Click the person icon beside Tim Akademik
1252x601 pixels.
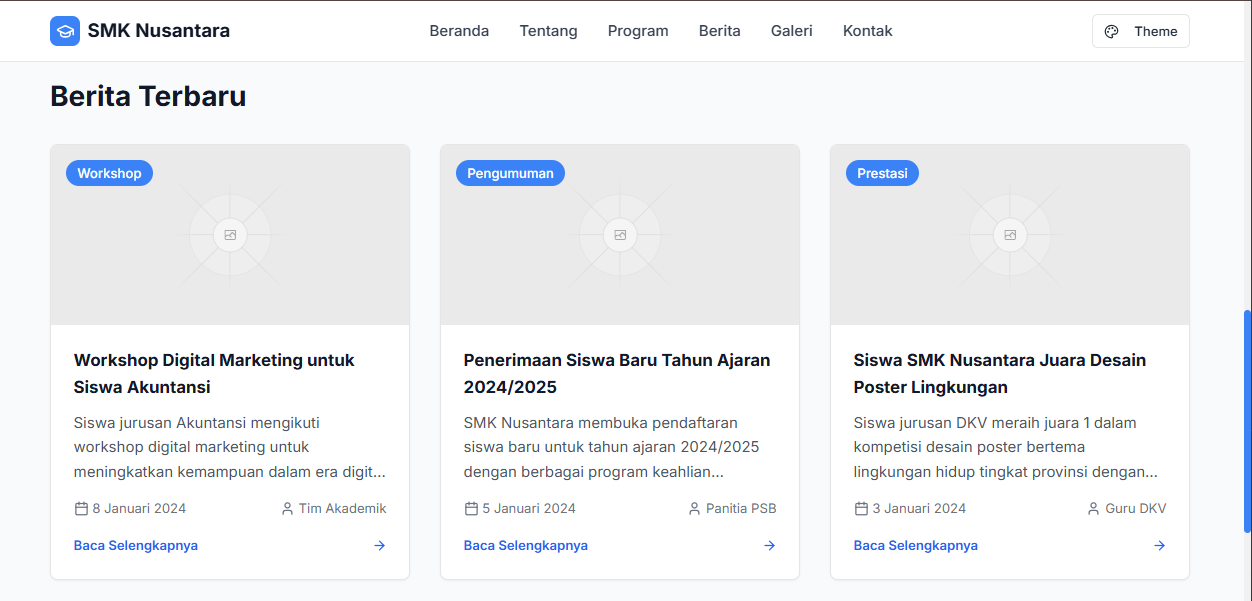click(288, 508)
